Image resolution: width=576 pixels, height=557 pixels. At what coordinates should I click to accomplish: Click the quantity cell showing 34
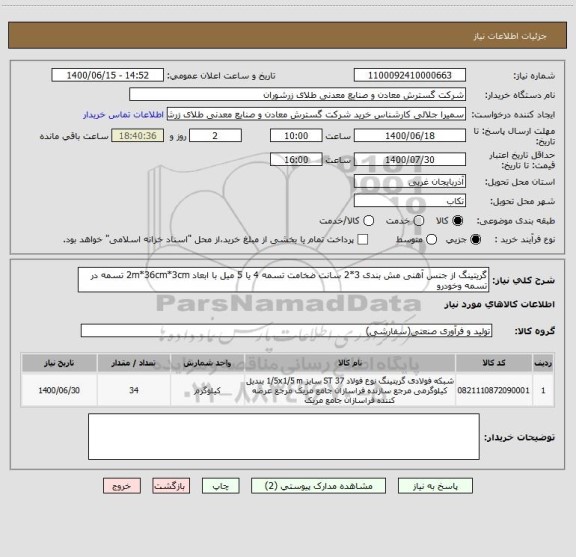pyautogui.click(x=134, y=390)
